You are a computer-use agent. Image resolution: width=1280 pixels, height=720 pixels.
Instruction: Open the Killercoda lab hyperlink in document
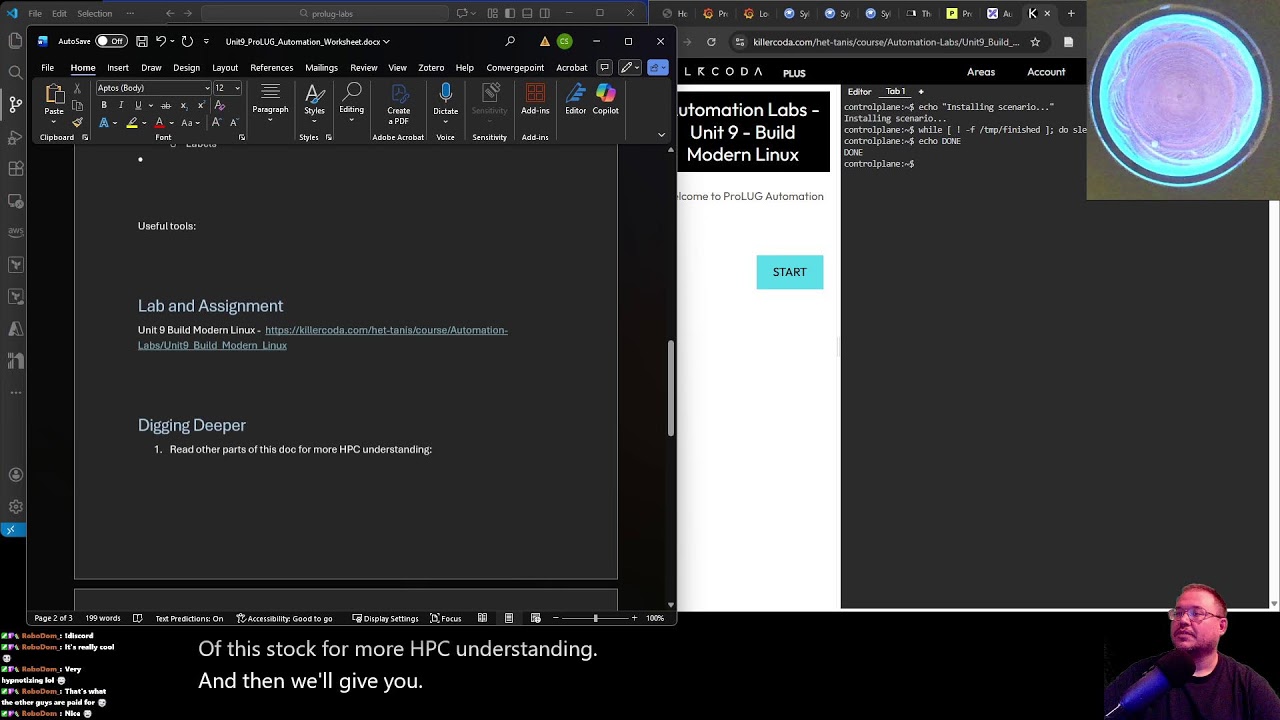323,337
